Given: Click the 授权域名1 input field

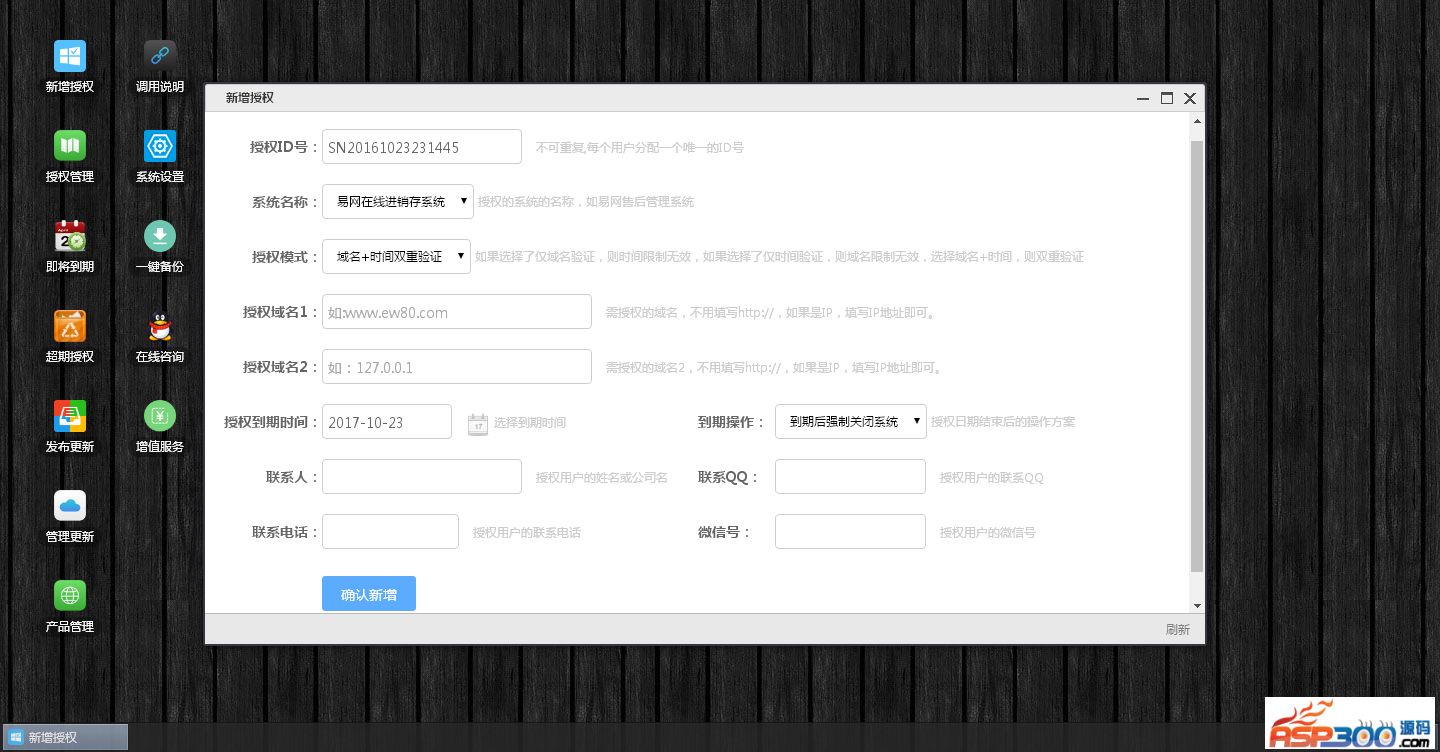Looking at the screenshot, I should (457, 311).
